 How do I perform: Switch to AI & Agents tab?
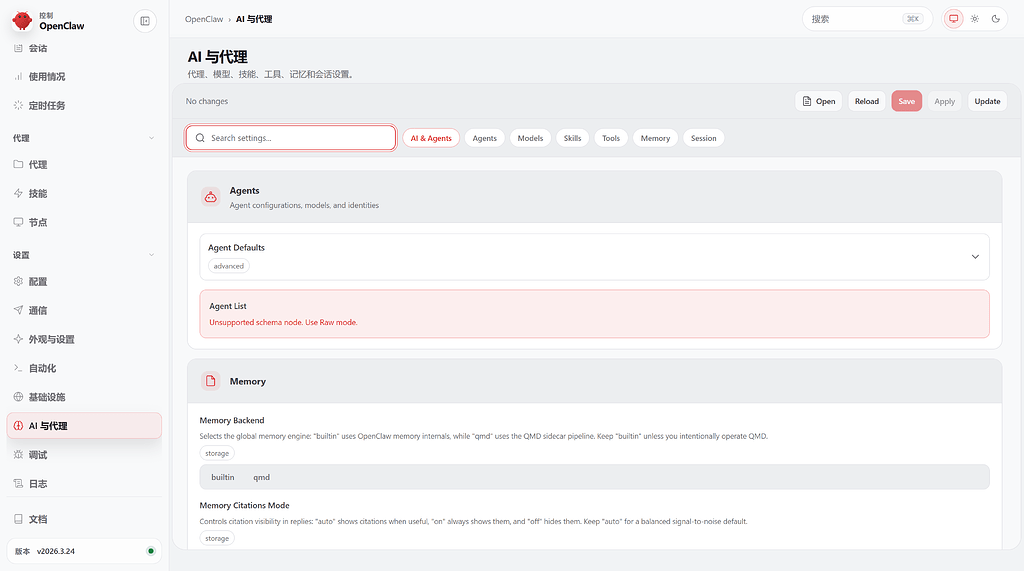[431, 138]
